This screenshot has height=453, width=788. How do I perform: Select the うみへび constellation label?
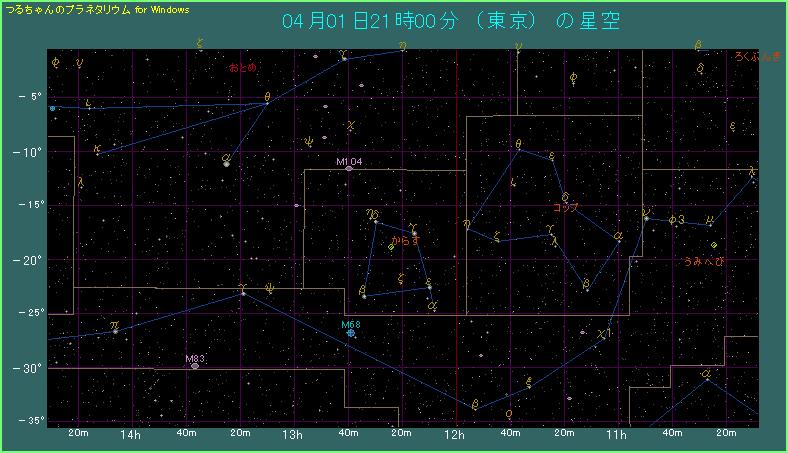[x=703, y=261]
